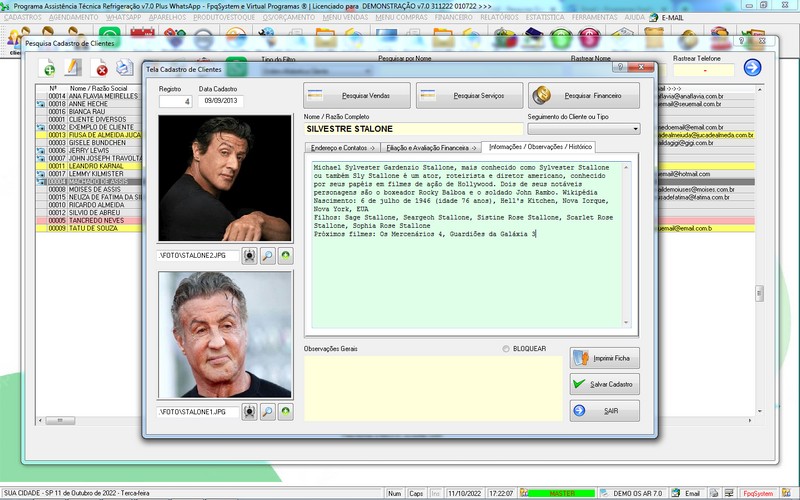The width and height of the screenshot is (800, 500).
Task: Click the add new client icon
Action: click(x=47, y=68)
